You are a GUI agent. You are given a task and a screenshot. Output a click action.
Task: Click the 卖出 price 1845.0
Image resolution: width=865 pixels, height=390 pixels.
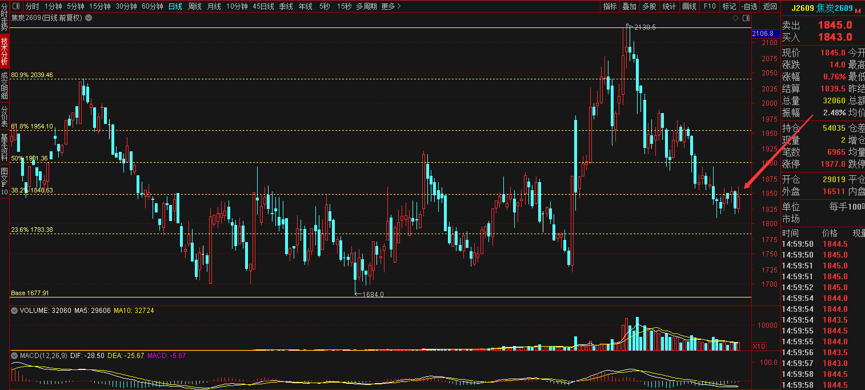click(x=835, y=25)
